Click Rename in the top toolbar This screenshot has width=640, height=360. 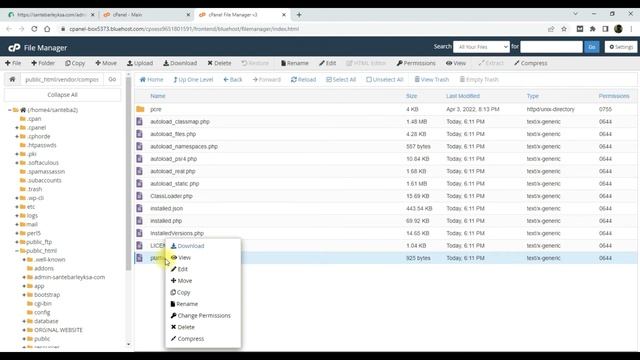(295, 63)
